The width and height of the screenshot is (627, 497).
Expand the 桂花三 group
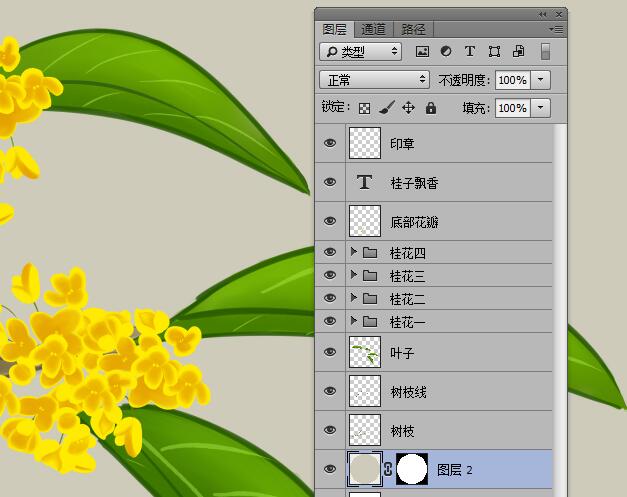(x=353, y=274)
